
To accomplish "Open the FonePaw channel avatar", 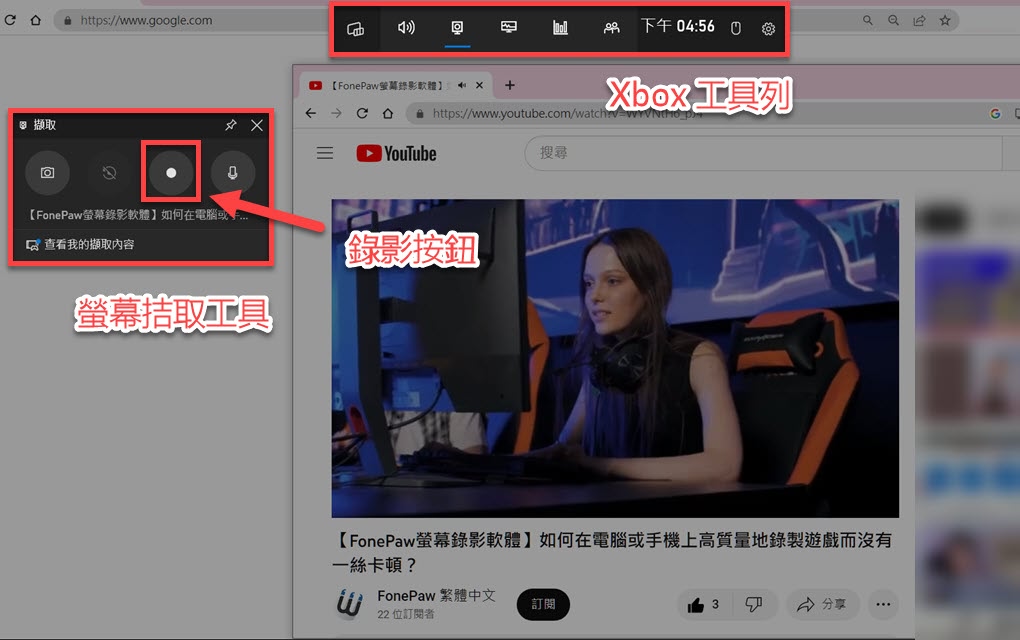I will point(350,604).
